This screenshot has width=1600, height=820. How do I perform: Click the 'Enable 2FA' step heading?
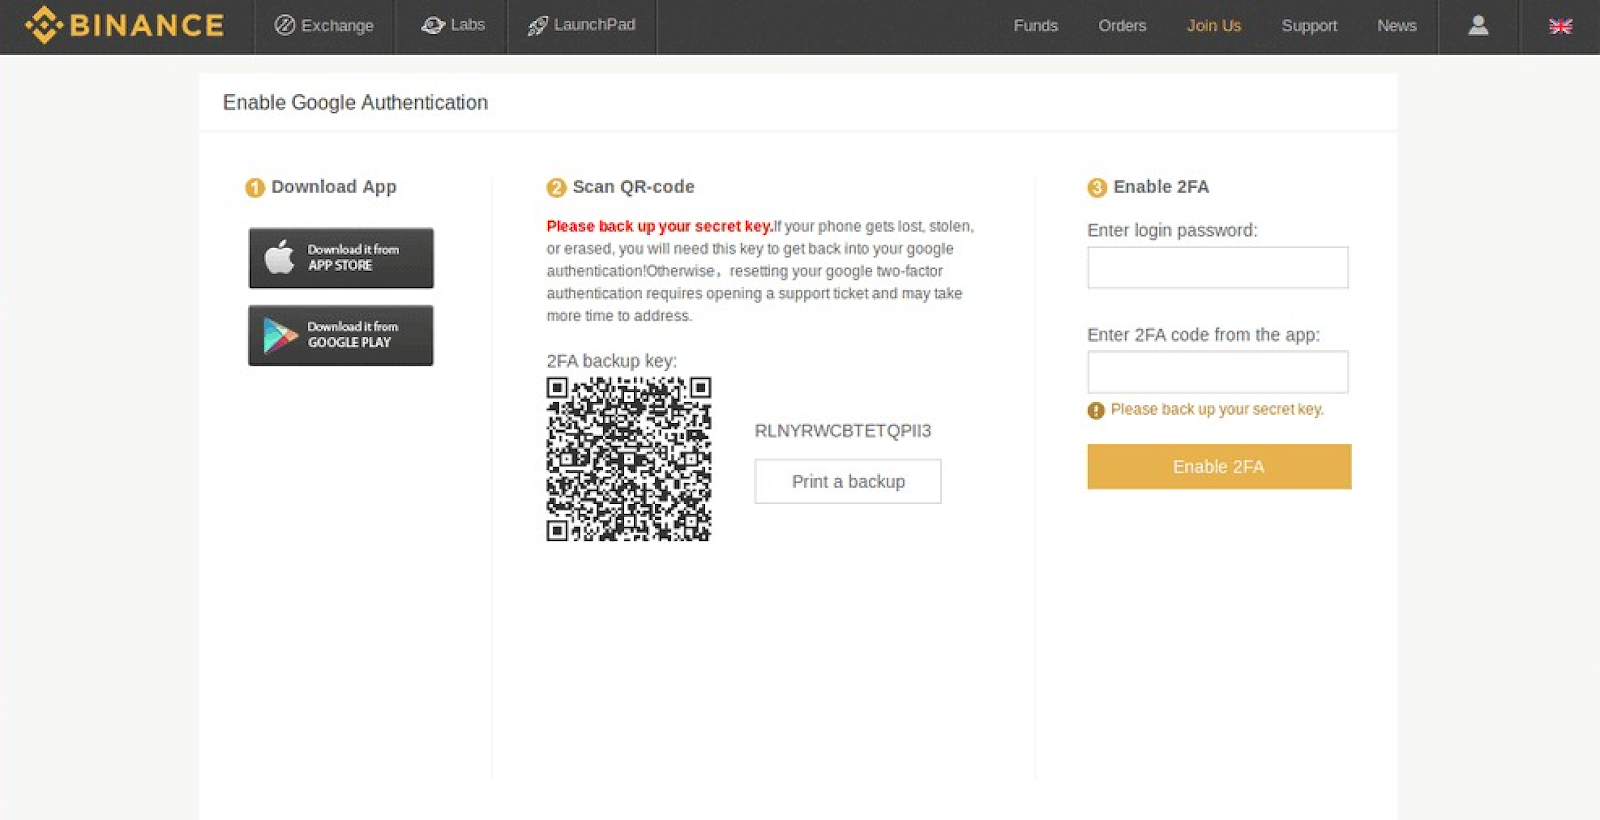click(1161, 187)
